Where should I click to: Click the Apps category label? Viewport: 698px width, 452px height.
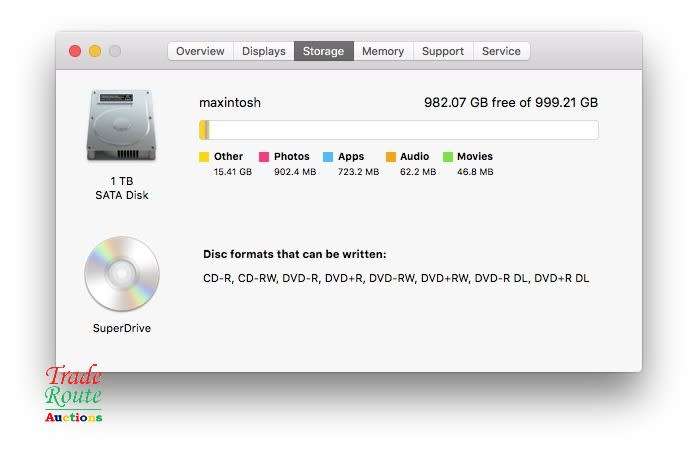coord(351,156)
